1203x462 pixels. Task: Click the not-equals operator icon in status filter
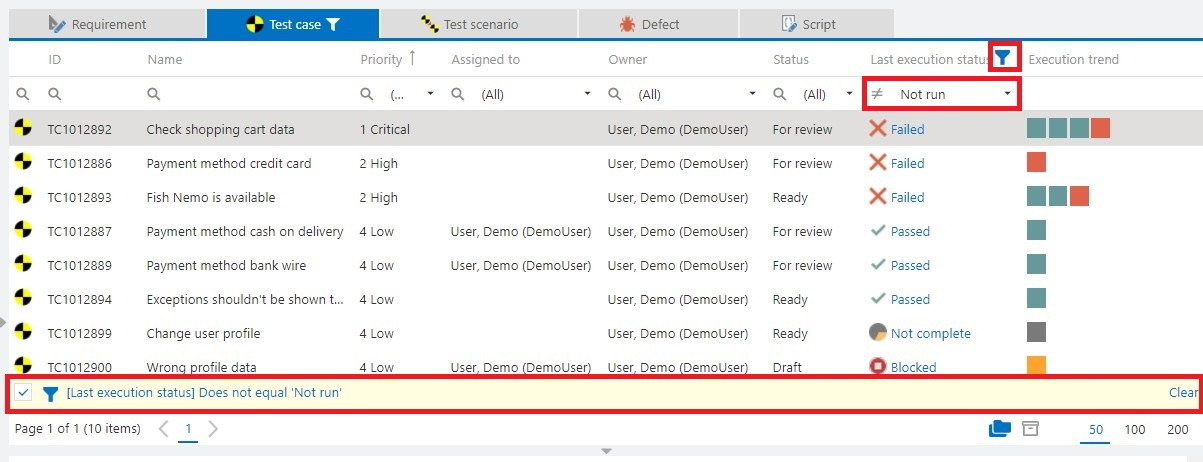[877, 94]
